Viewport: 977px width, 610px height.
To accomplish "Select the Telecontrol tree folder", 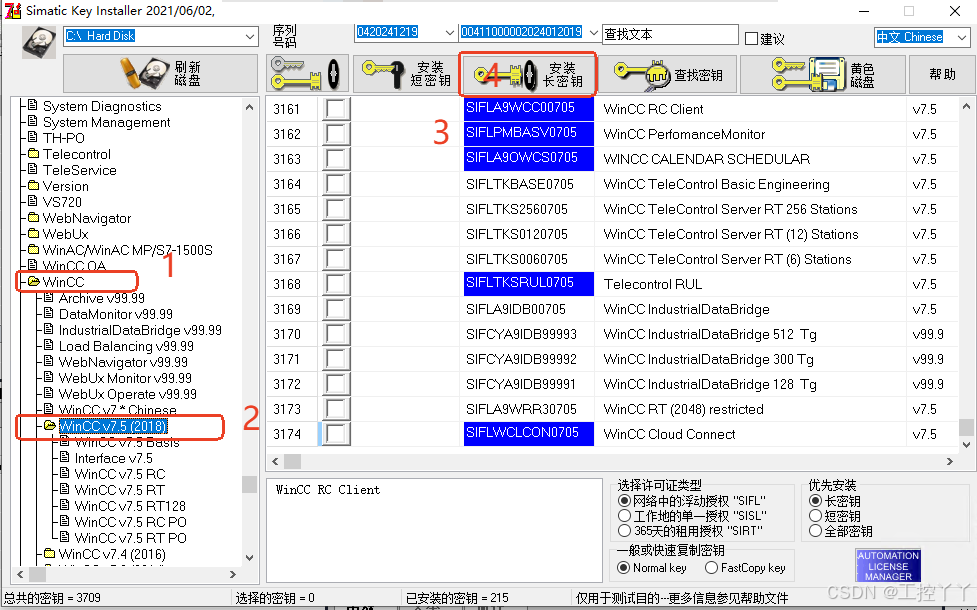I will [x=77, y=154].
